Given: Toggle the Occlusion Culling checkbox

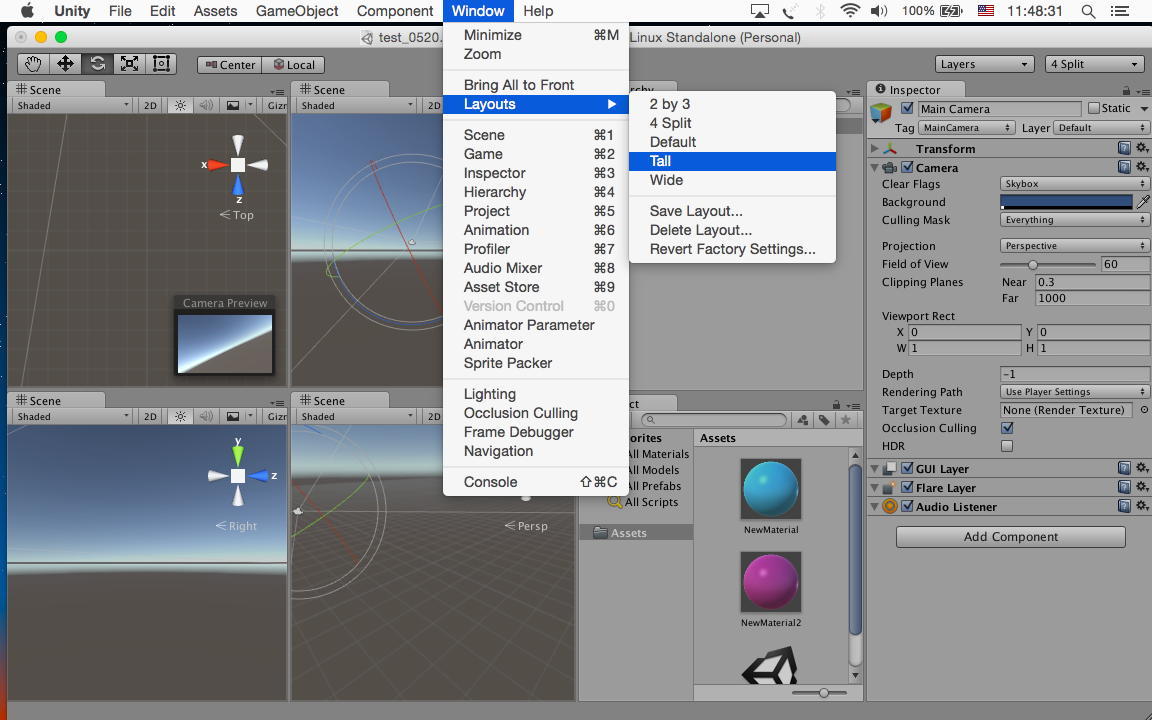Looking at the screenshot, I should pyautogui.click(x=1007, y=428).
